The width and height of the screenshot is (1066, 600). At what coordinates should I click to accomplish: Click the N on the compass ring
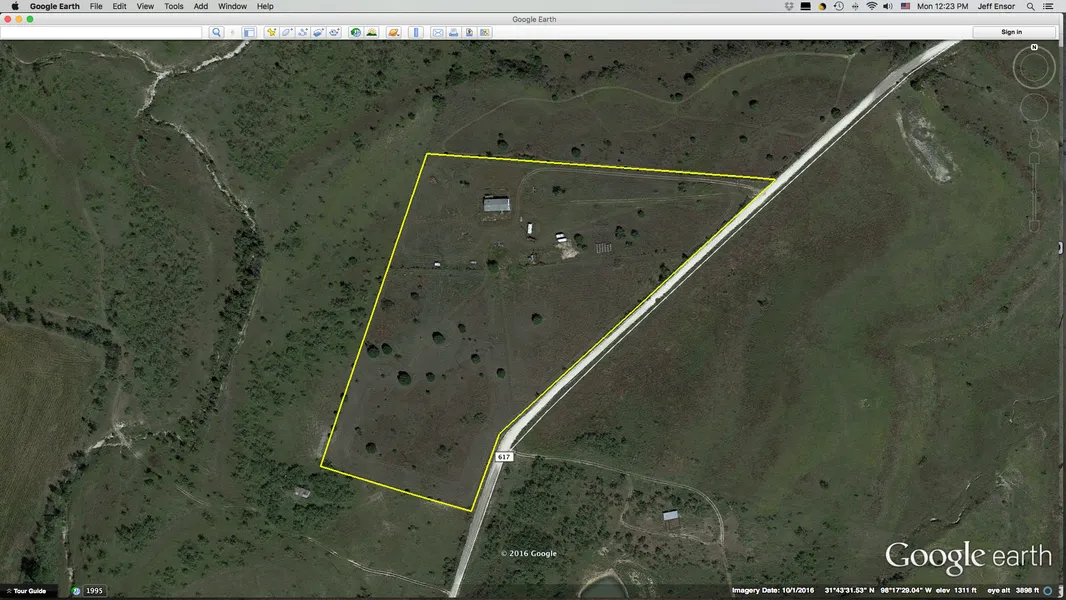1034,47
